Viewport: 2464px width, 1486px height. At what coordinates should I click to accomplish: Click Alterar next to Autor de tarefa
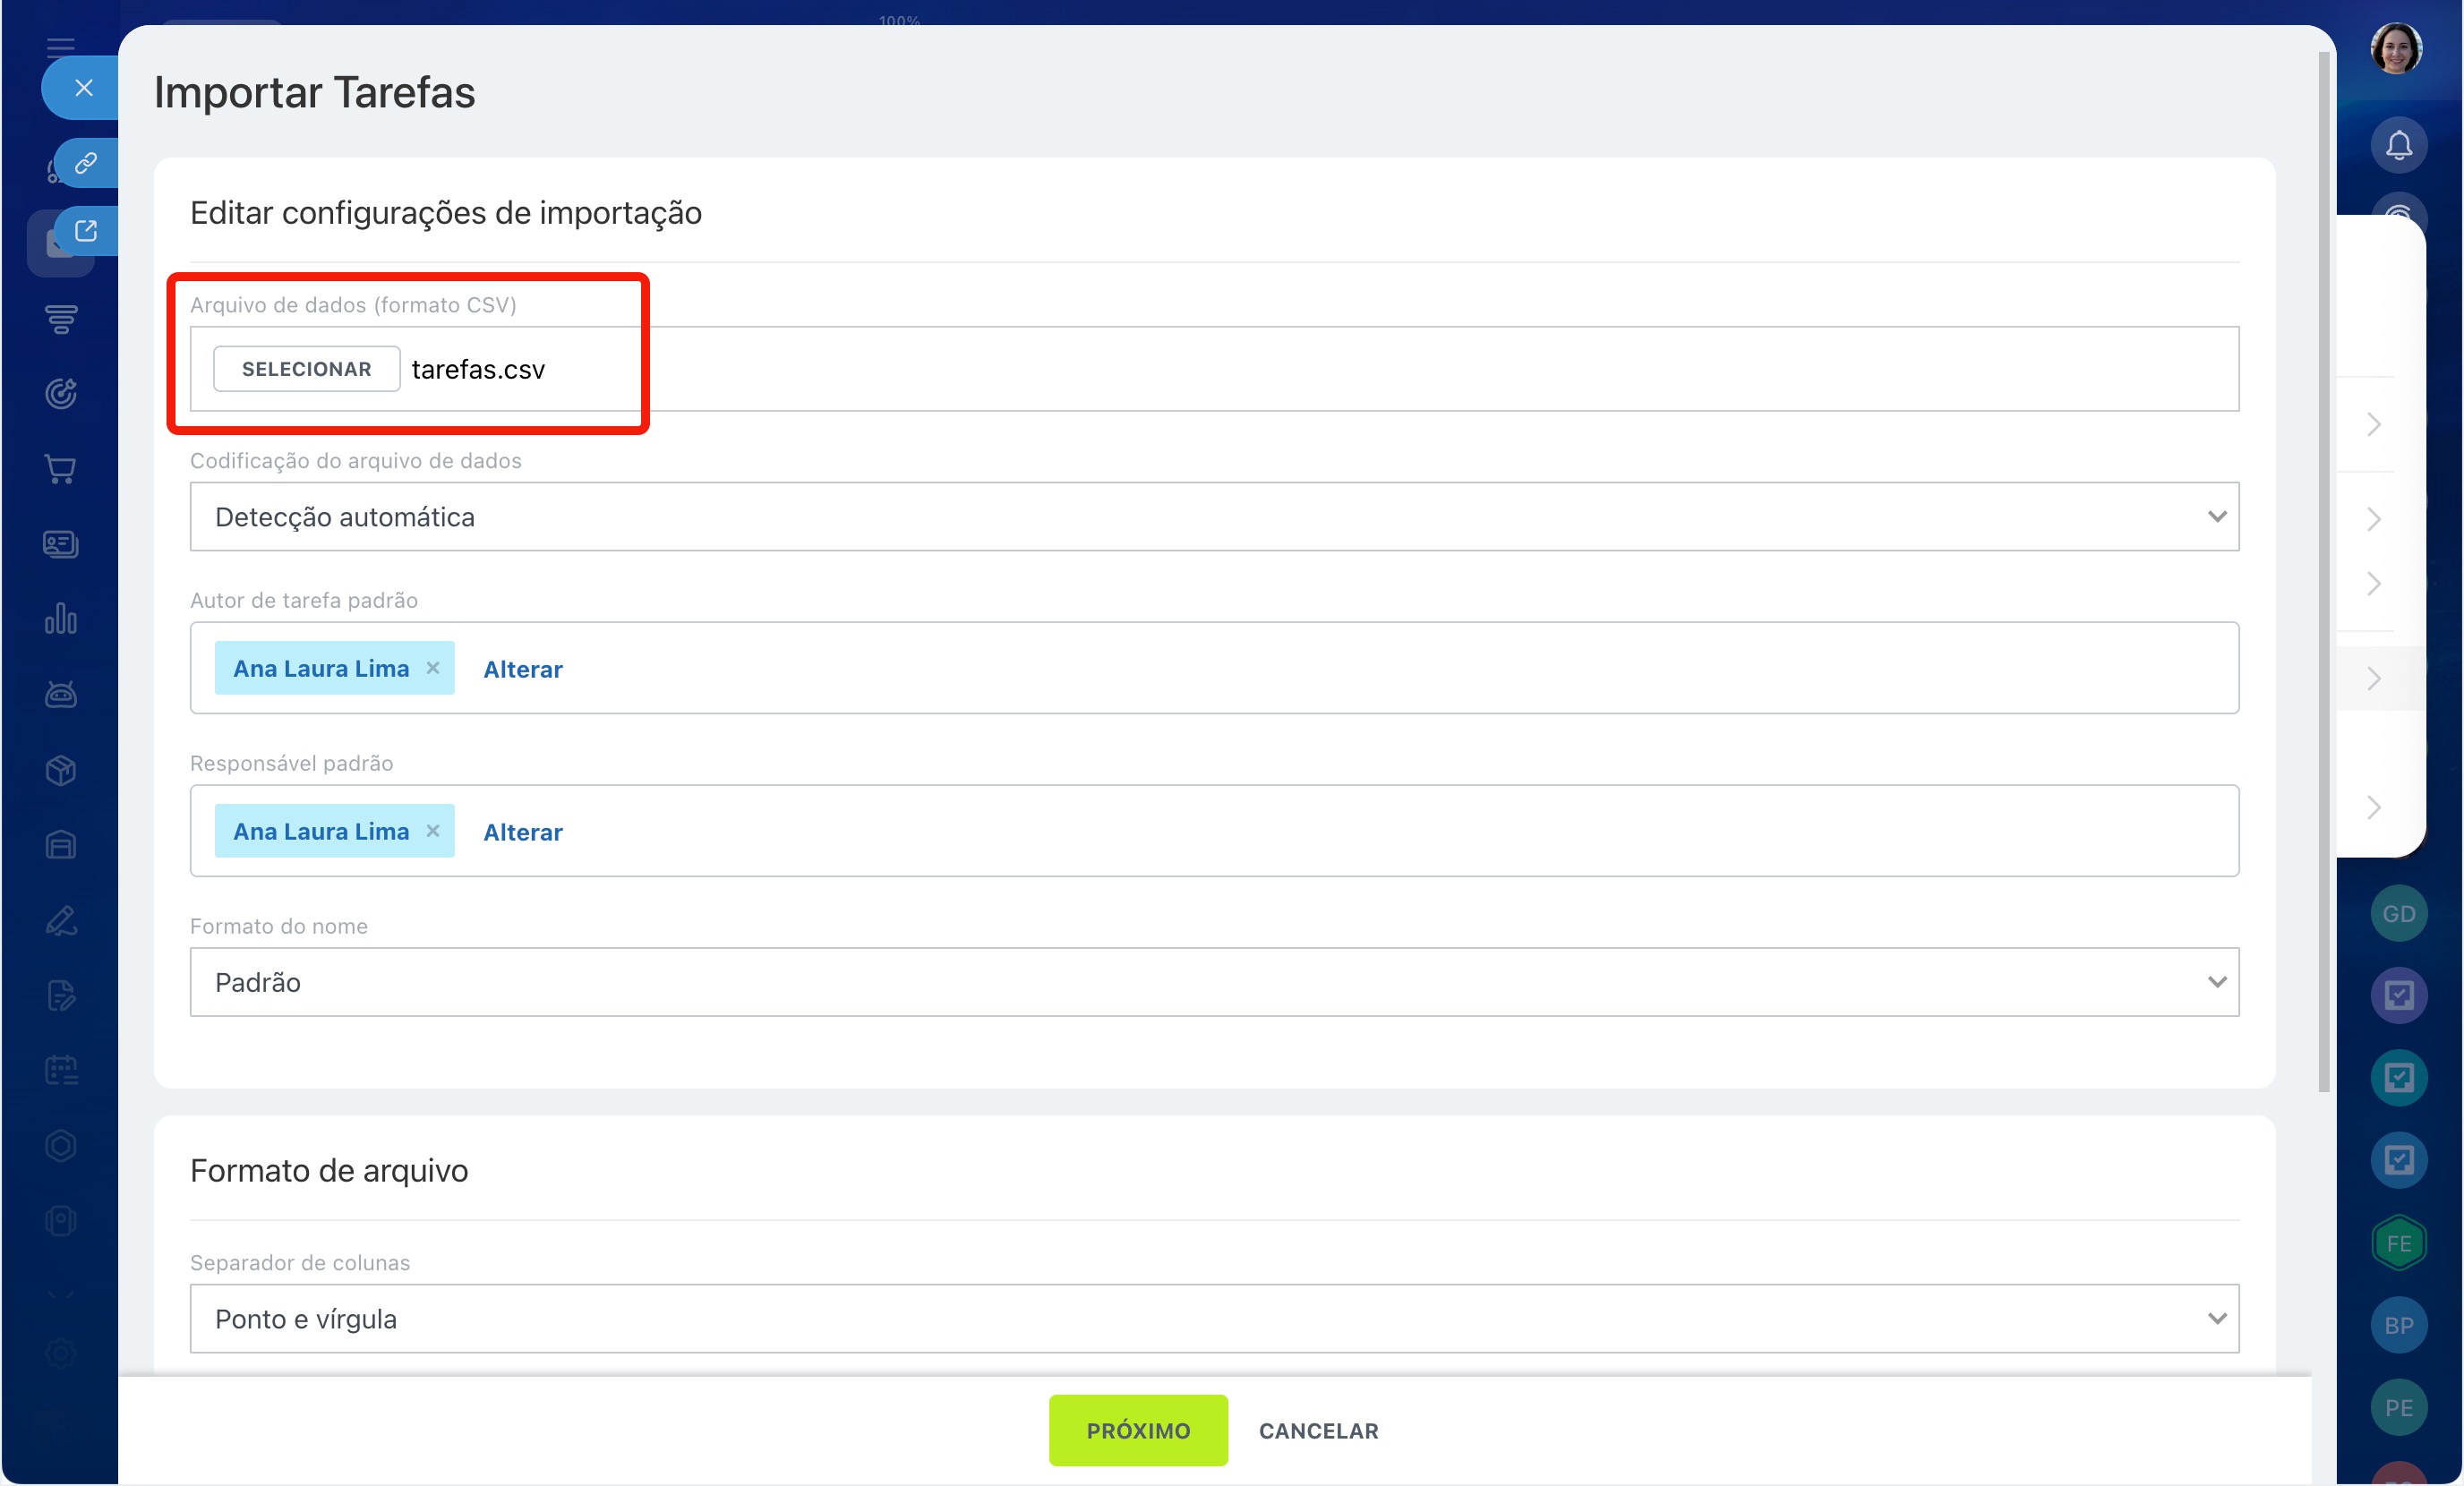(522, 669)
